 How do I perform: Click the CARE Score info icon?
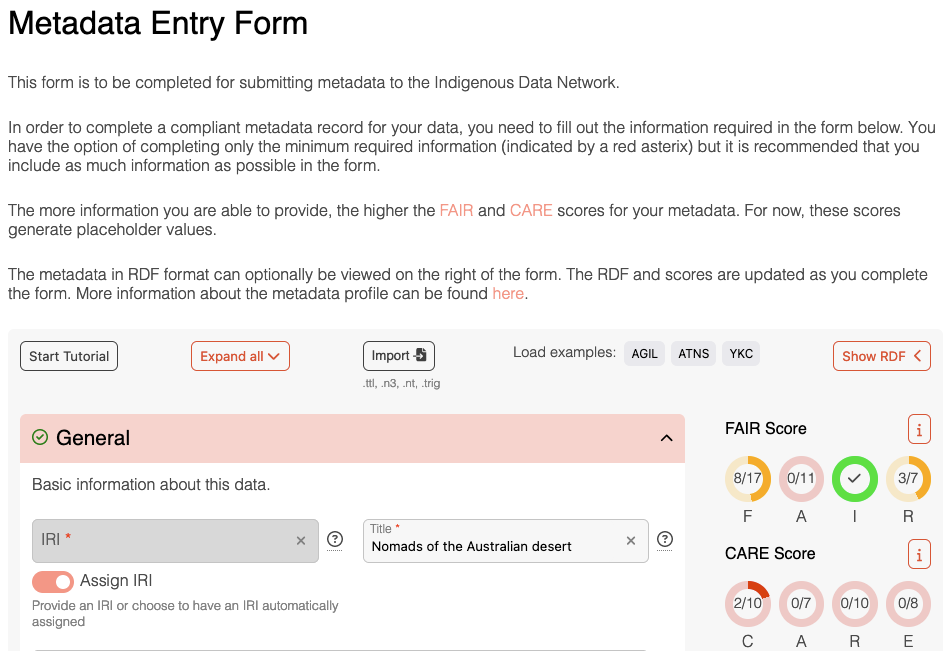pyautogui.click(x=919, y=554)
